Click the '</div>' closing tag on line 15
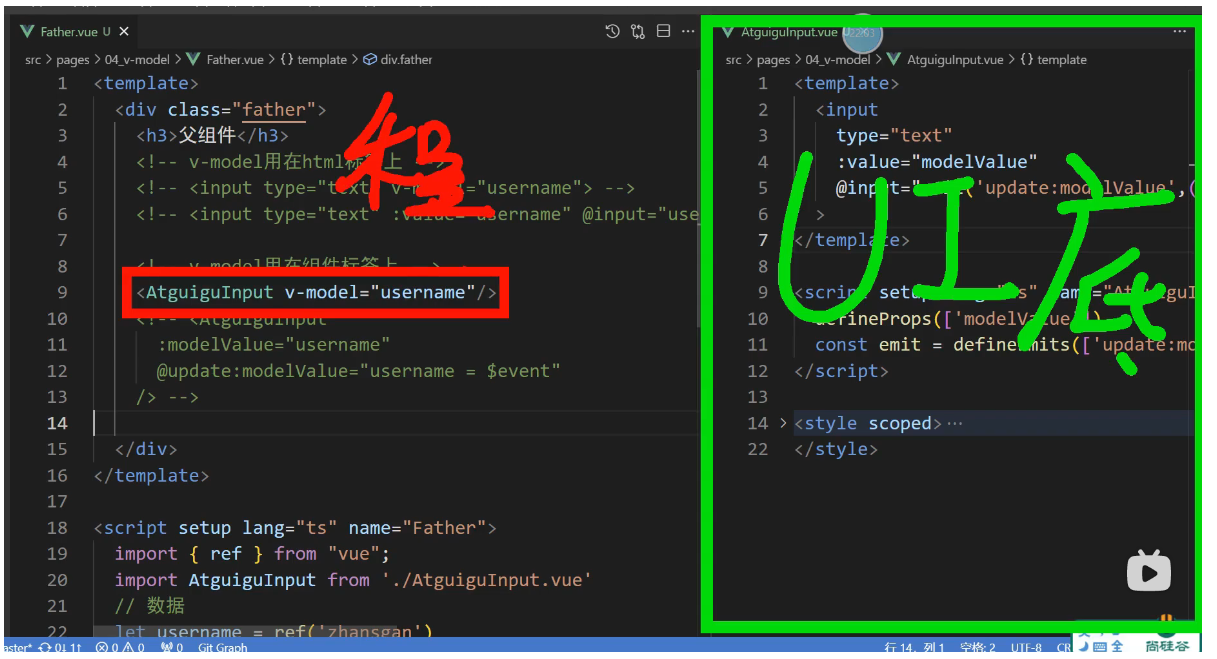 tap(146, 449)
